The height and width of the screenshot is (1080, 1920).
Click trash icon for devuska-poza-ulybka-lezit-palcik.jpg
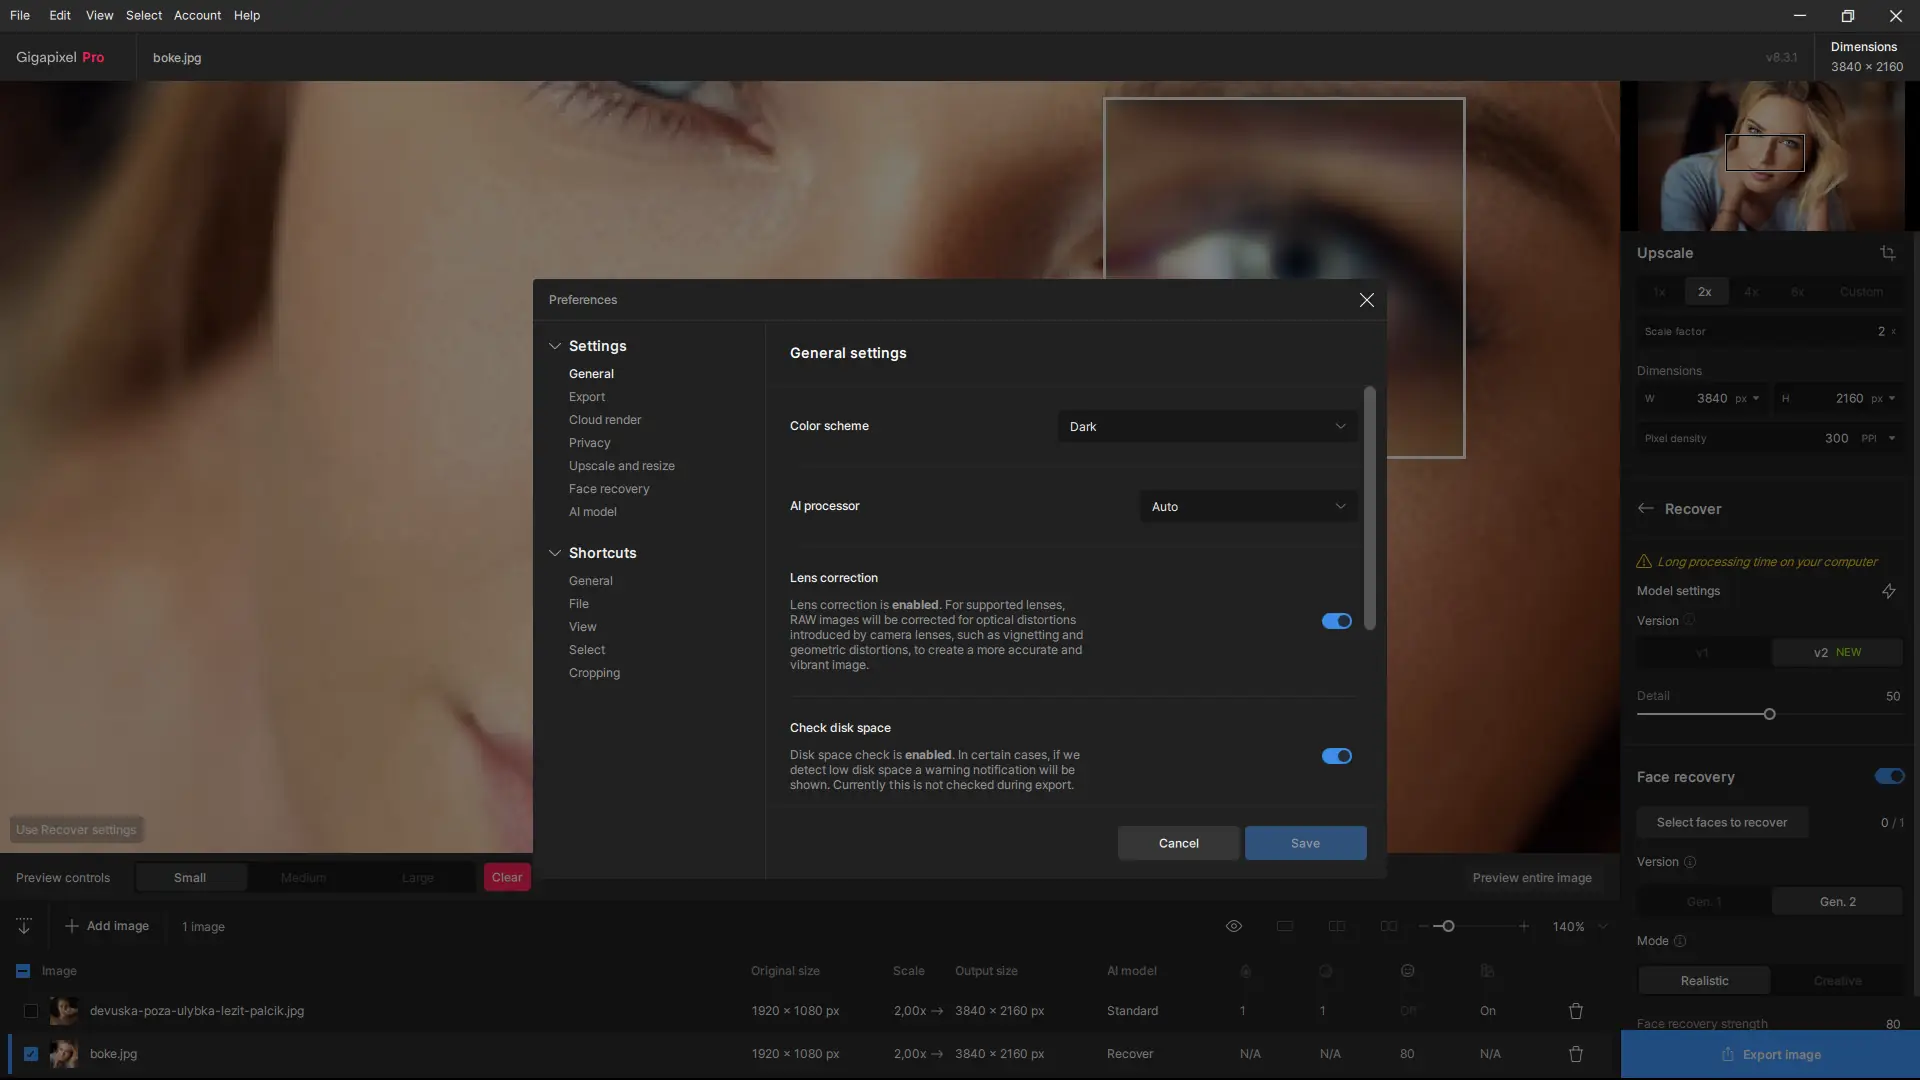[x=1576, y=1011]
